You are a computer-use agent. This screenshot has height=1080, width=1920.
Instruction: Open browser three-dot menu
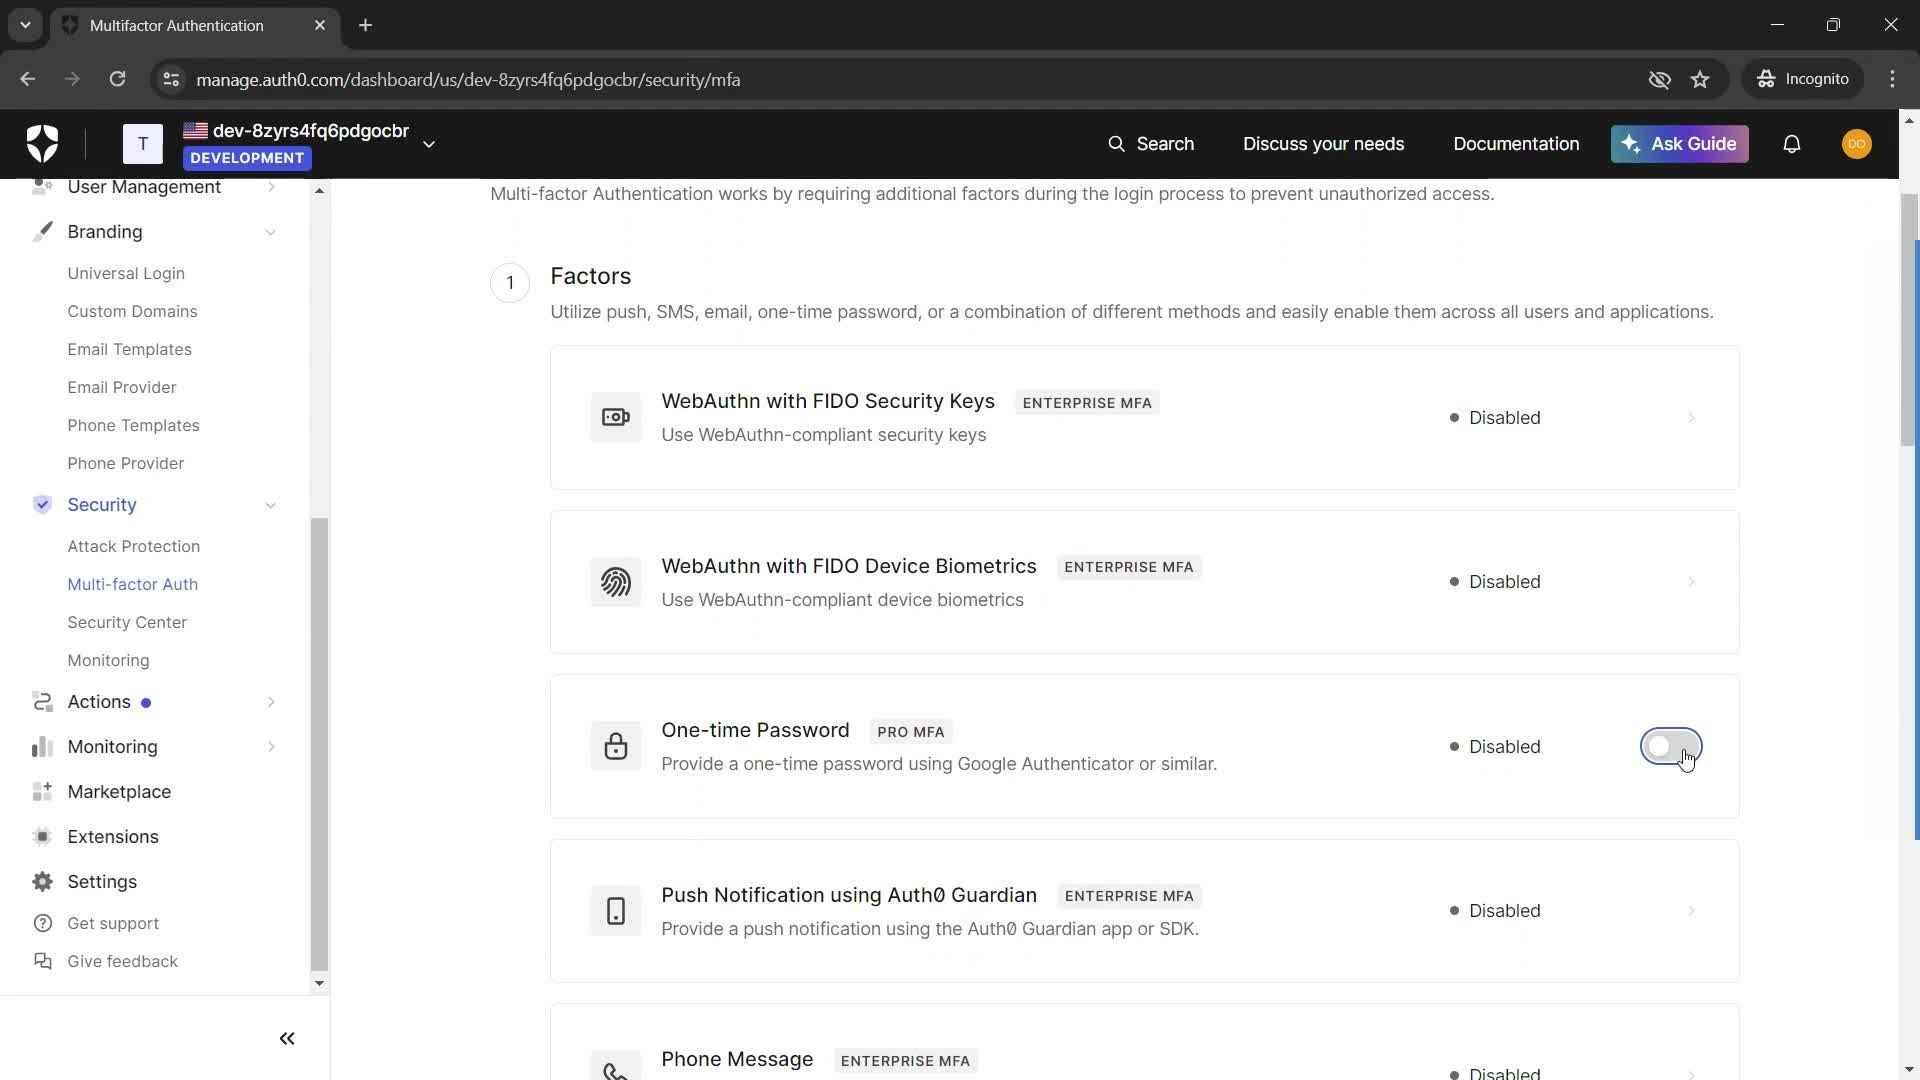click(x=1892, y=79)
